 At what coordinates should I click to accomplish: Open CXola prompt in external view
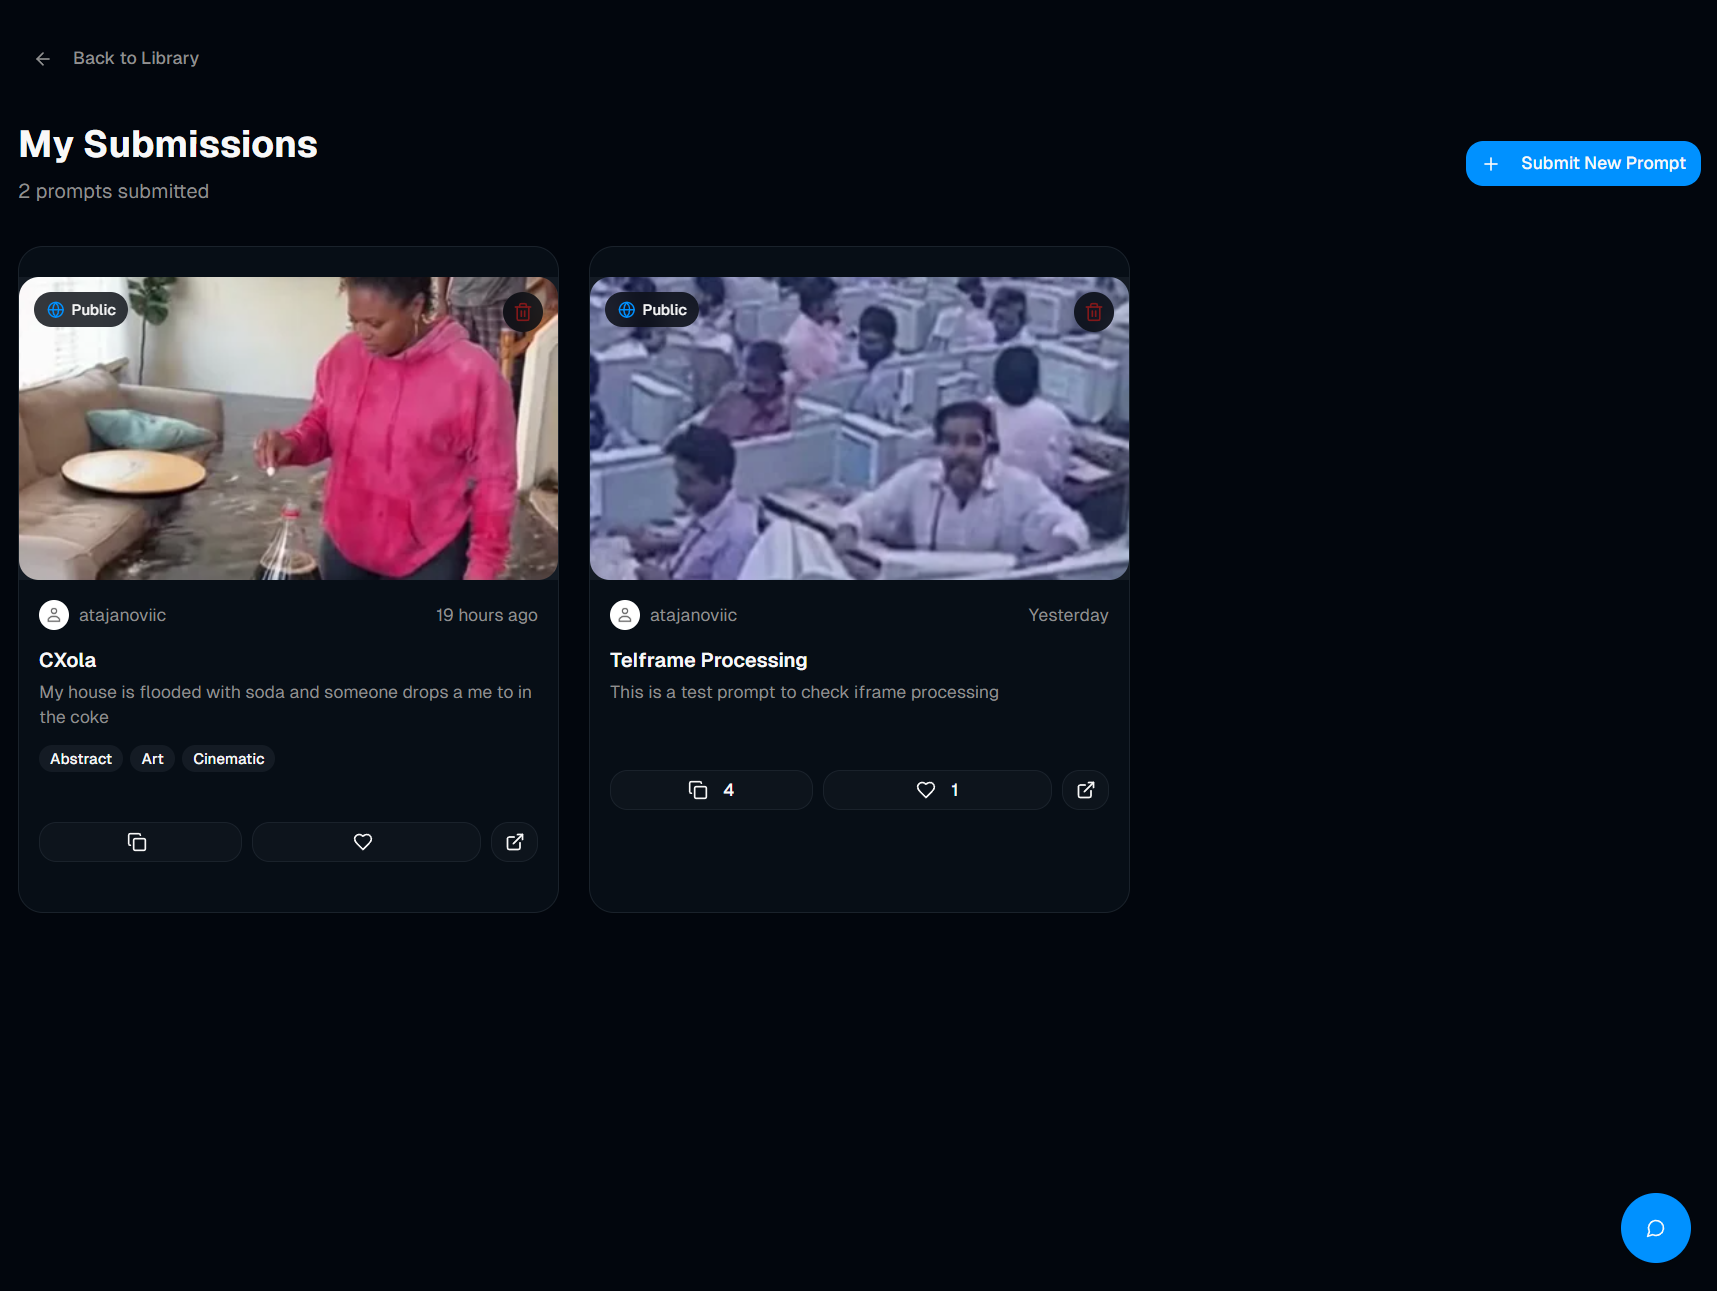(514, 842)
